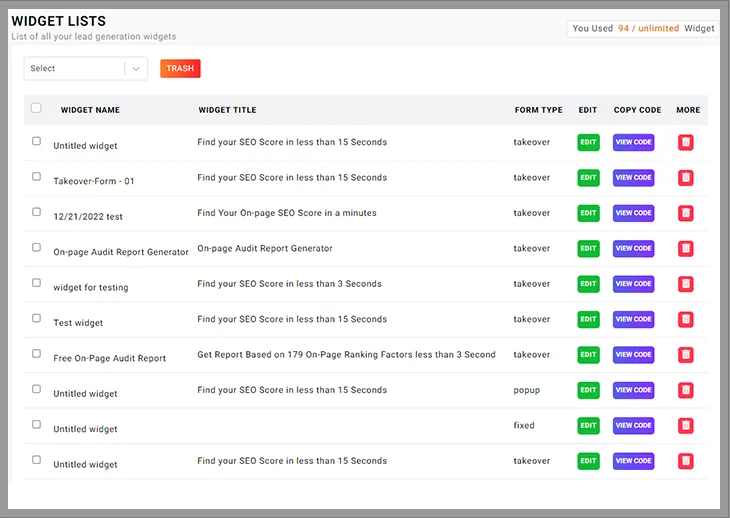Check the box for Takeover-Form - 01
730x518 pixels.
coord(36,176)
